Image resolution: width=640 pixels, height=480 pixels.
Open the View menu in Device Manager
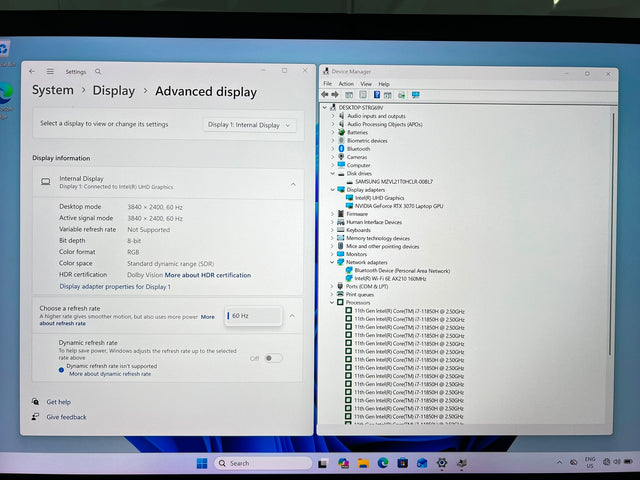(366, 84)
